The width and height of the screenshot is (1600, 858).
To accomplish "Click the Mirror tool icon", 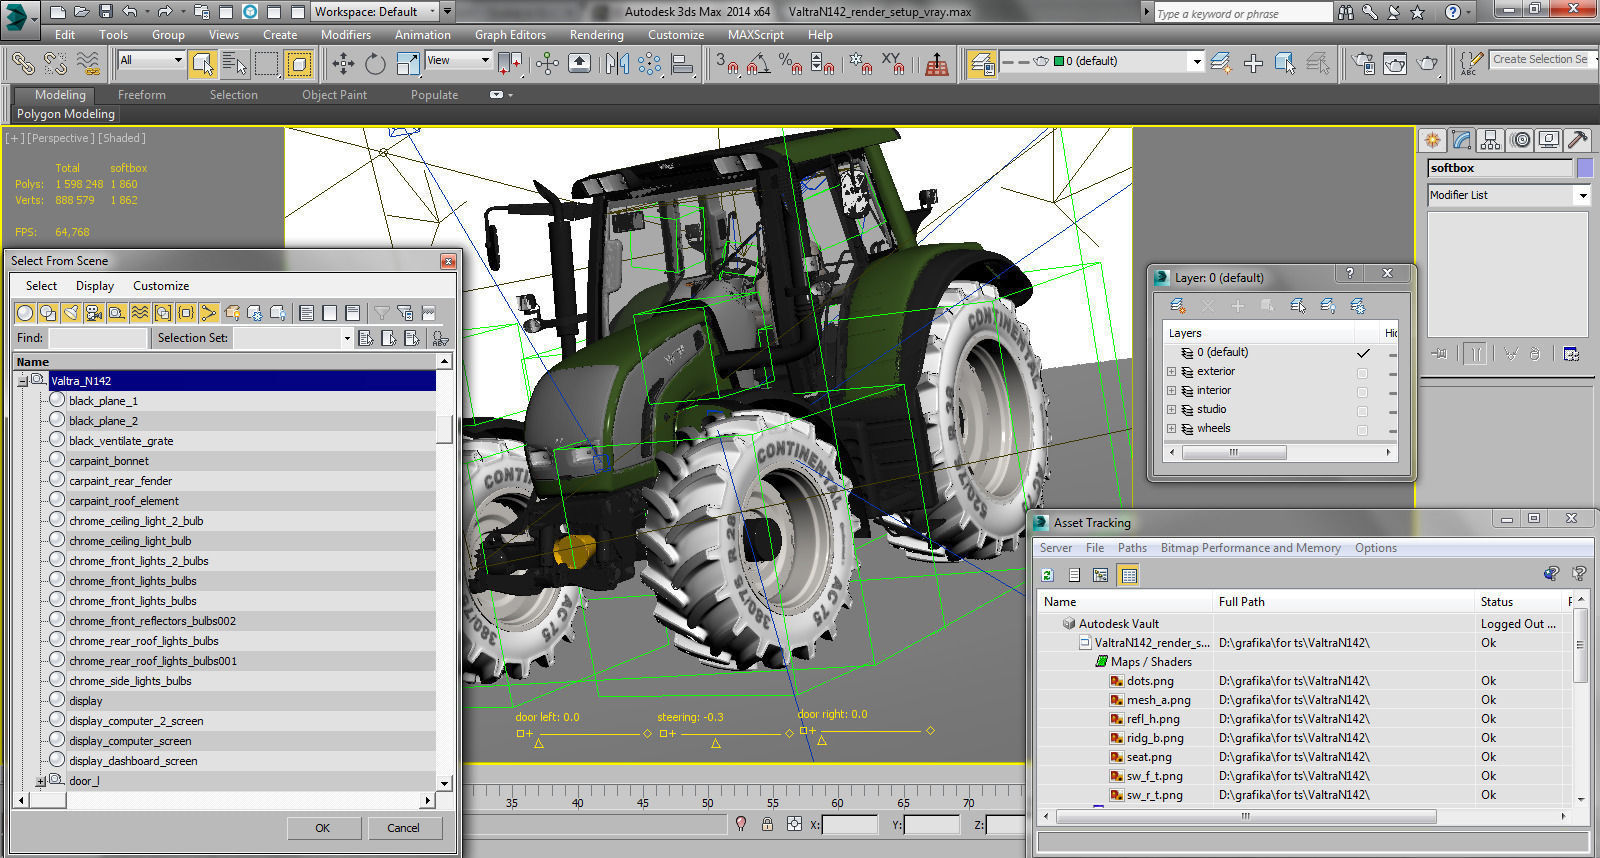I will pyautogui.click(x=617, y=64).
